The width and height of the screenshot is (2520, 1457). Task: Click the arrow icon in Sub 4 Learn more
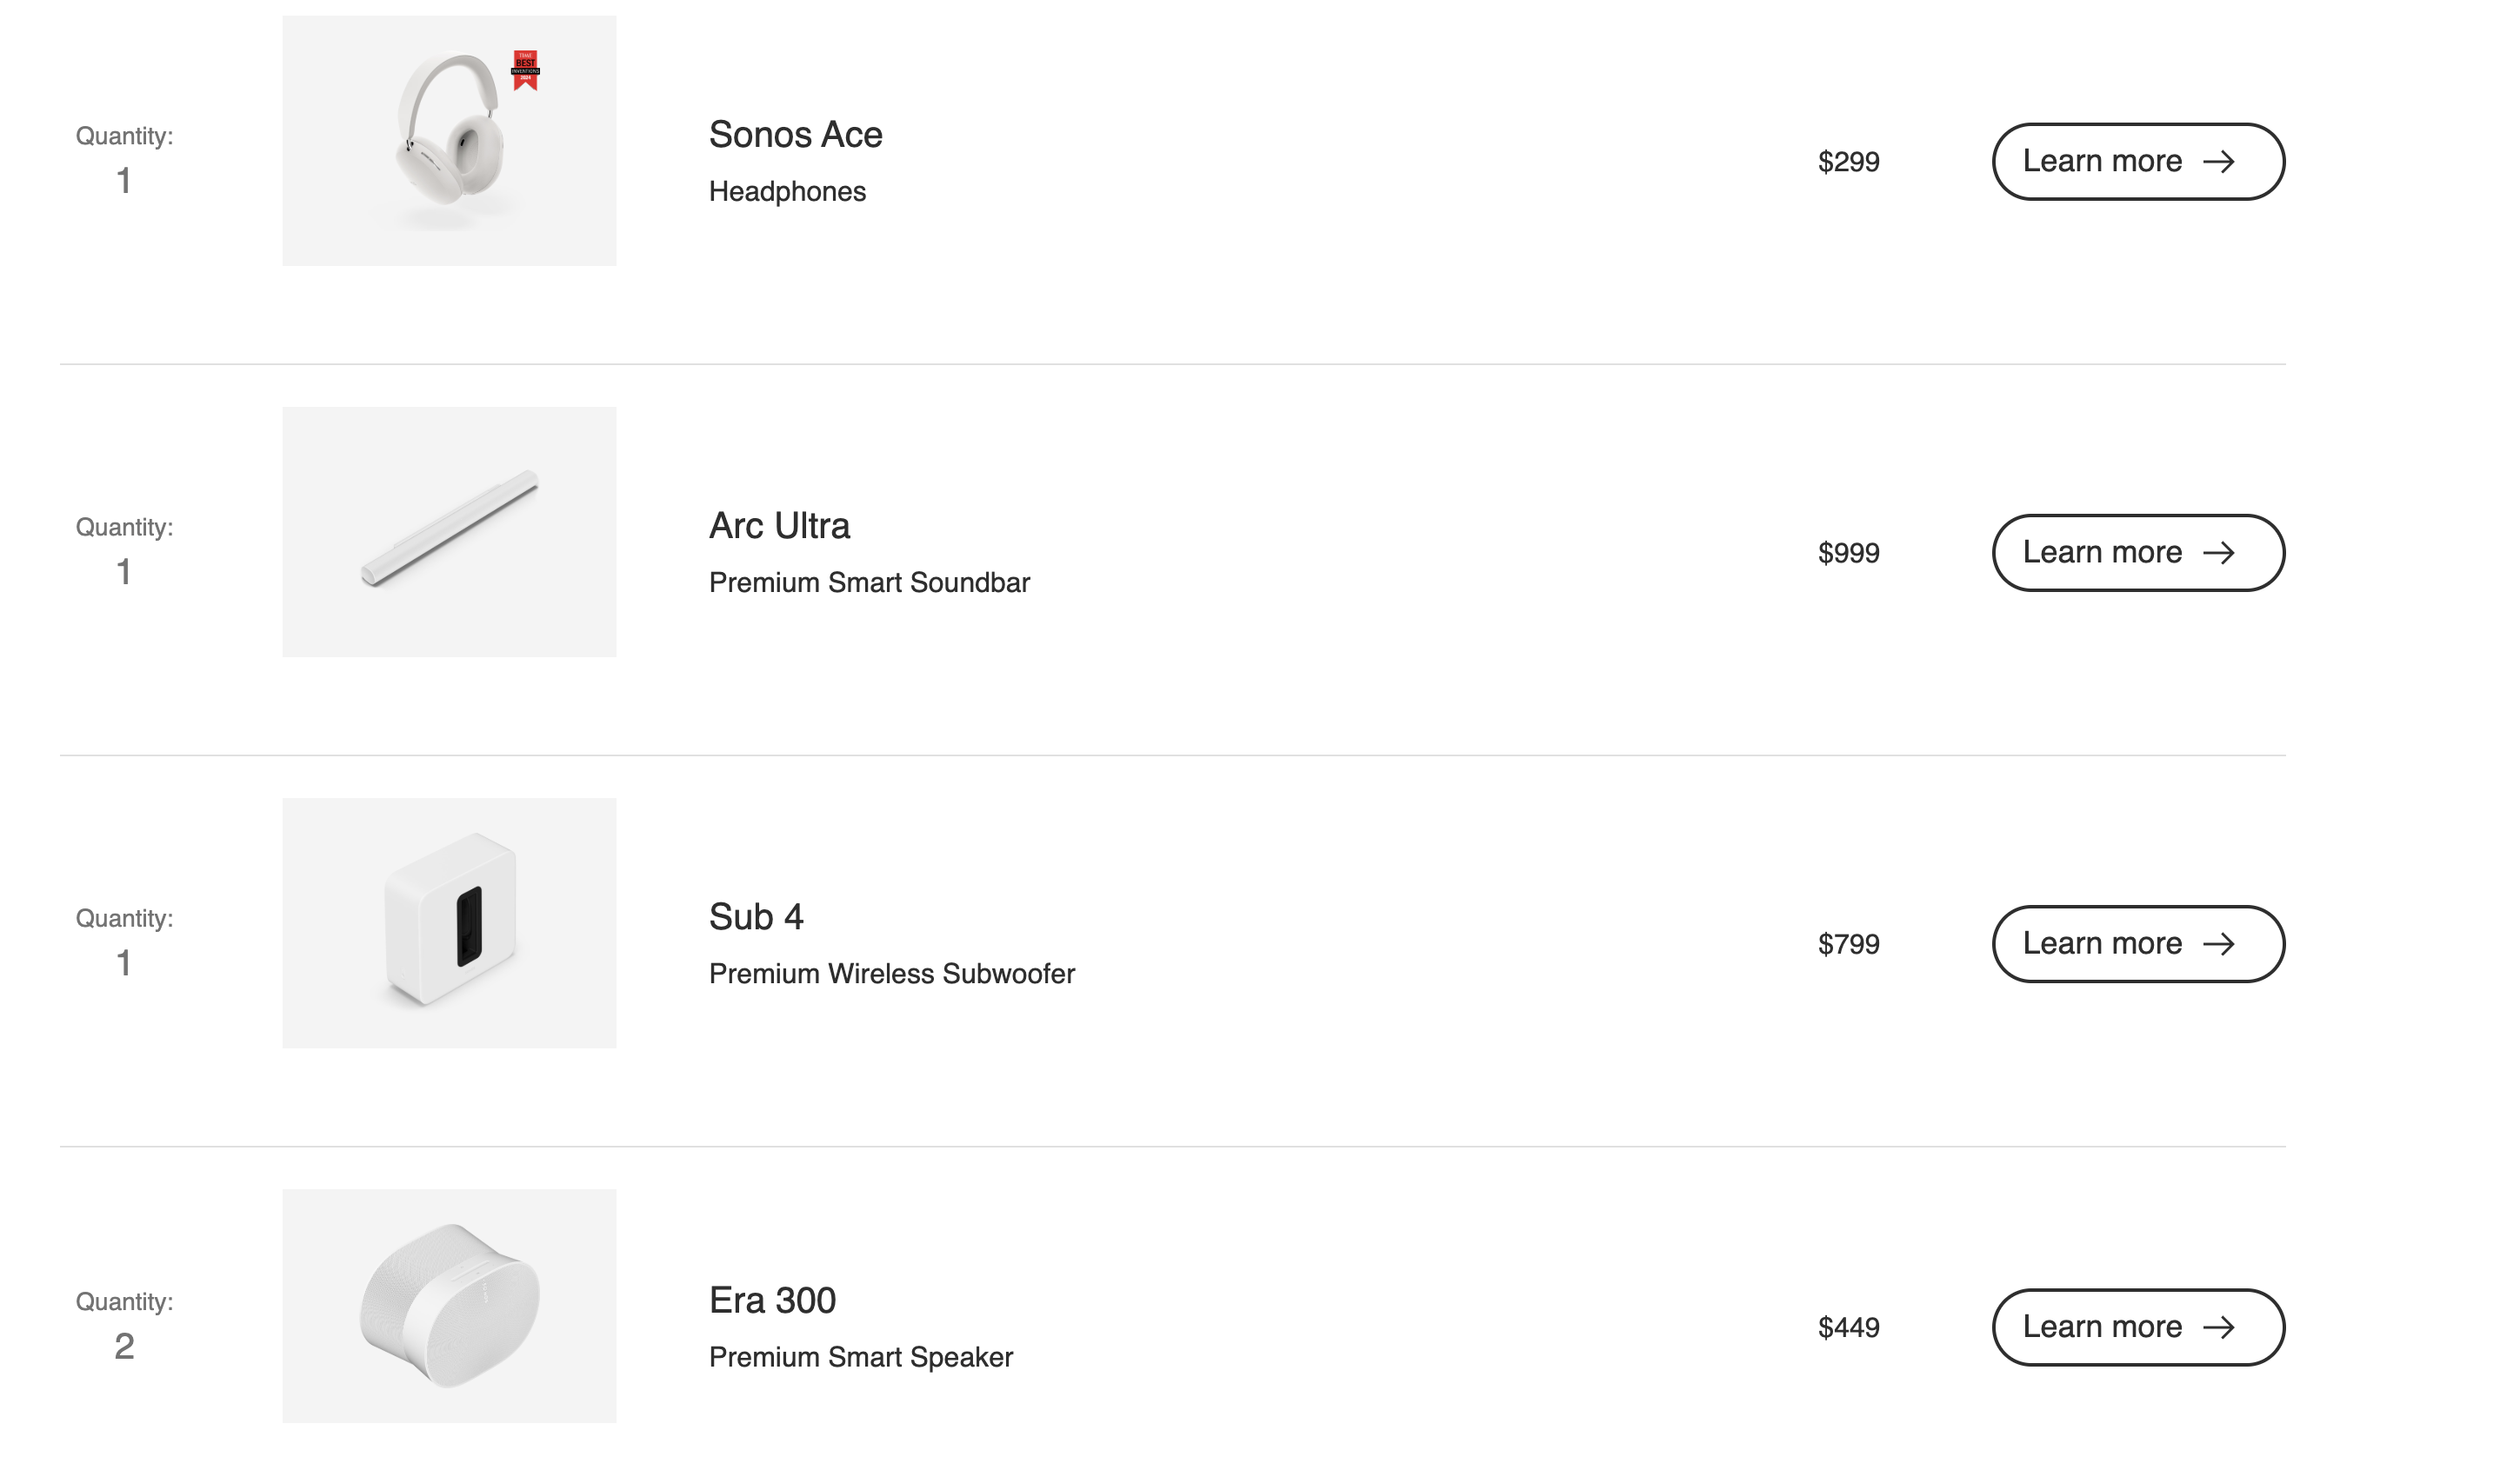[2219, 944]
